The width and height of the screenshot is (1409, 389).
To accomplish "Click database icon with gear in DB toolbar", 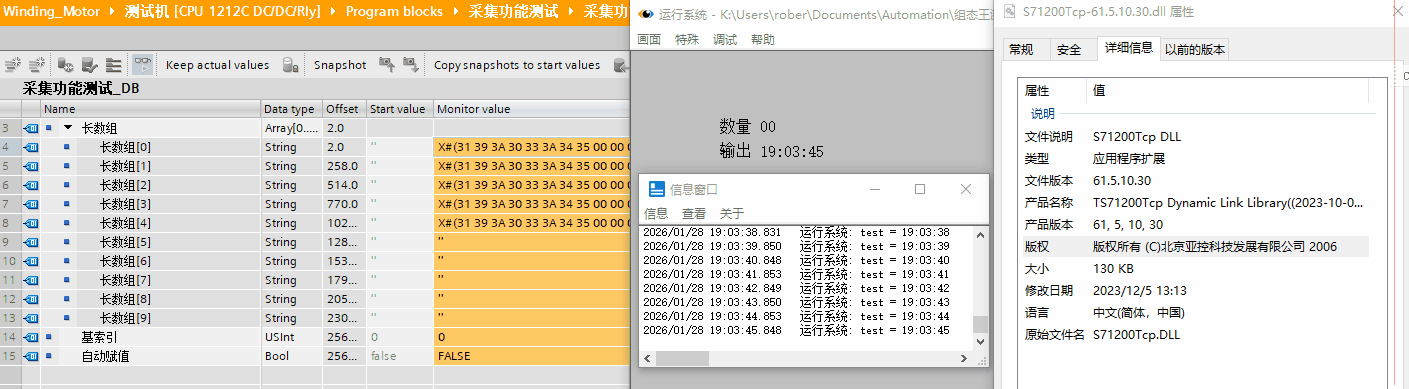I will (65, 65).
